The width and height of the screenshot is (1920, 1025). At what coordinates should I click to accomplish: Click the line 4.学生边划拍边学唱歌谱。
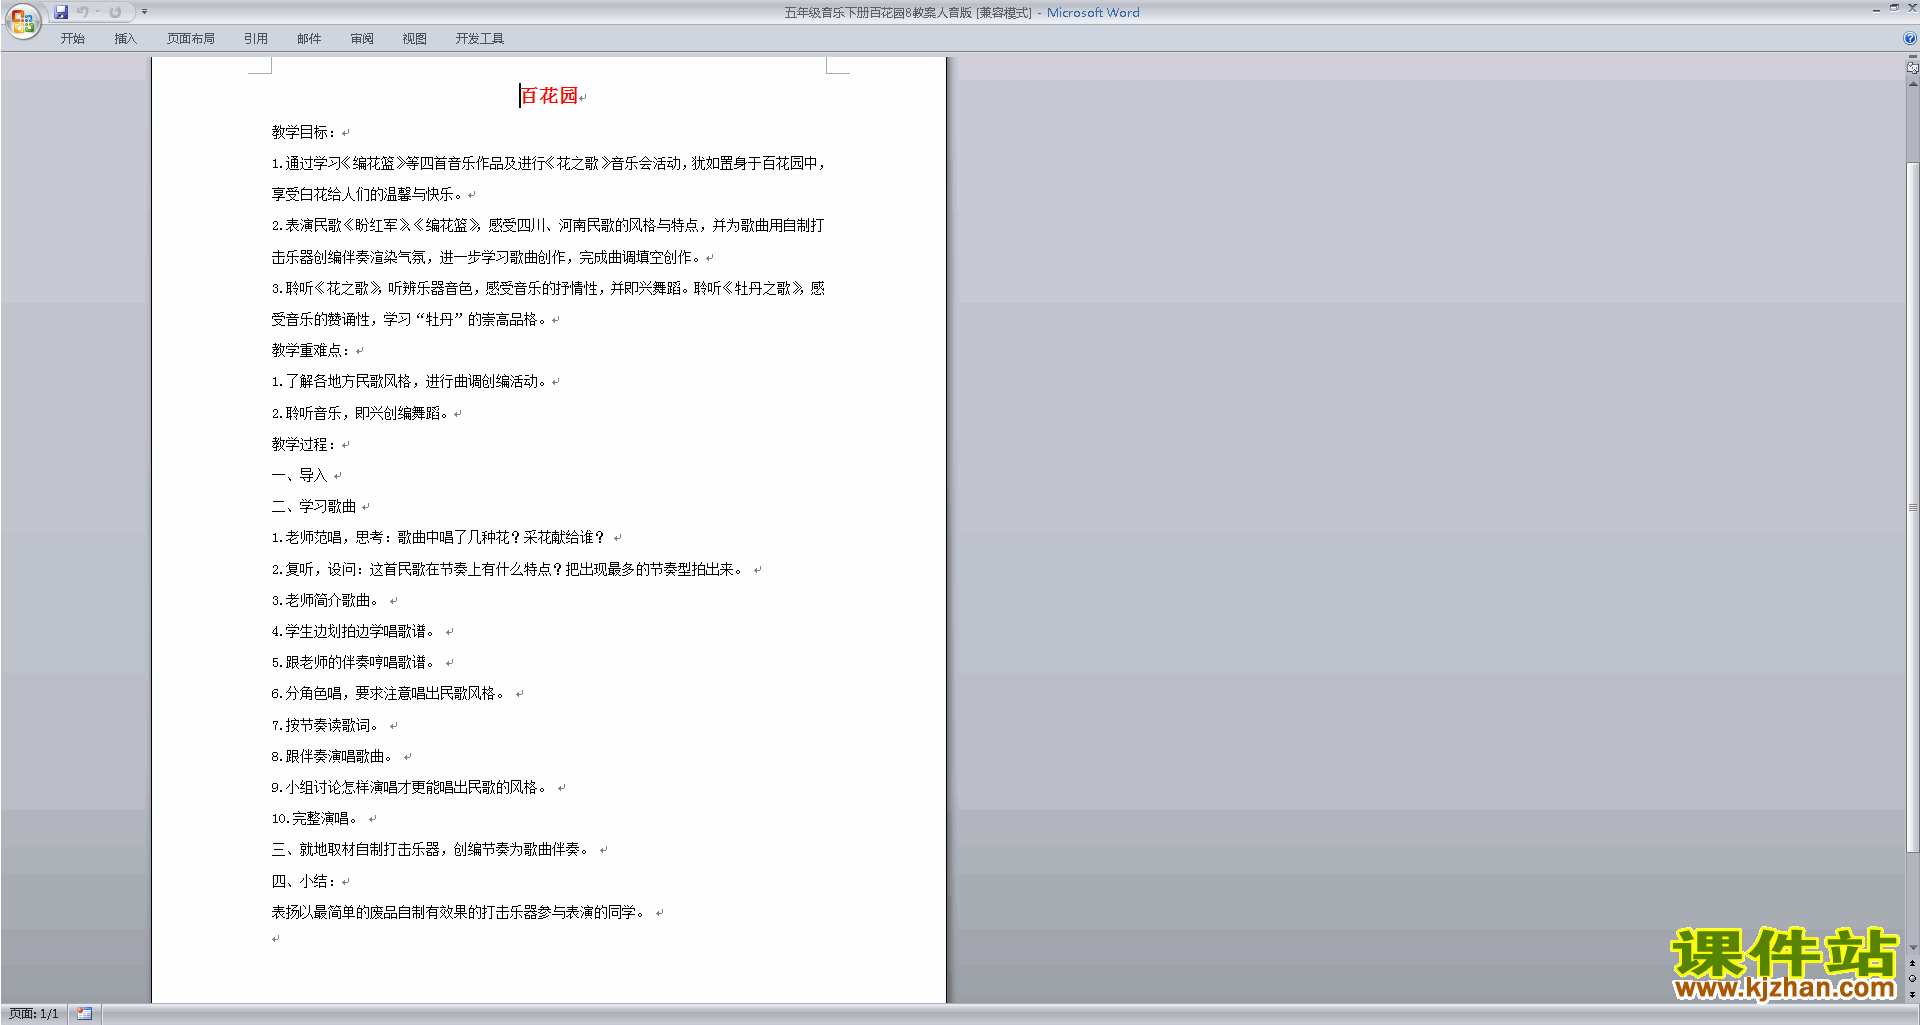click(x=354, y=631)
